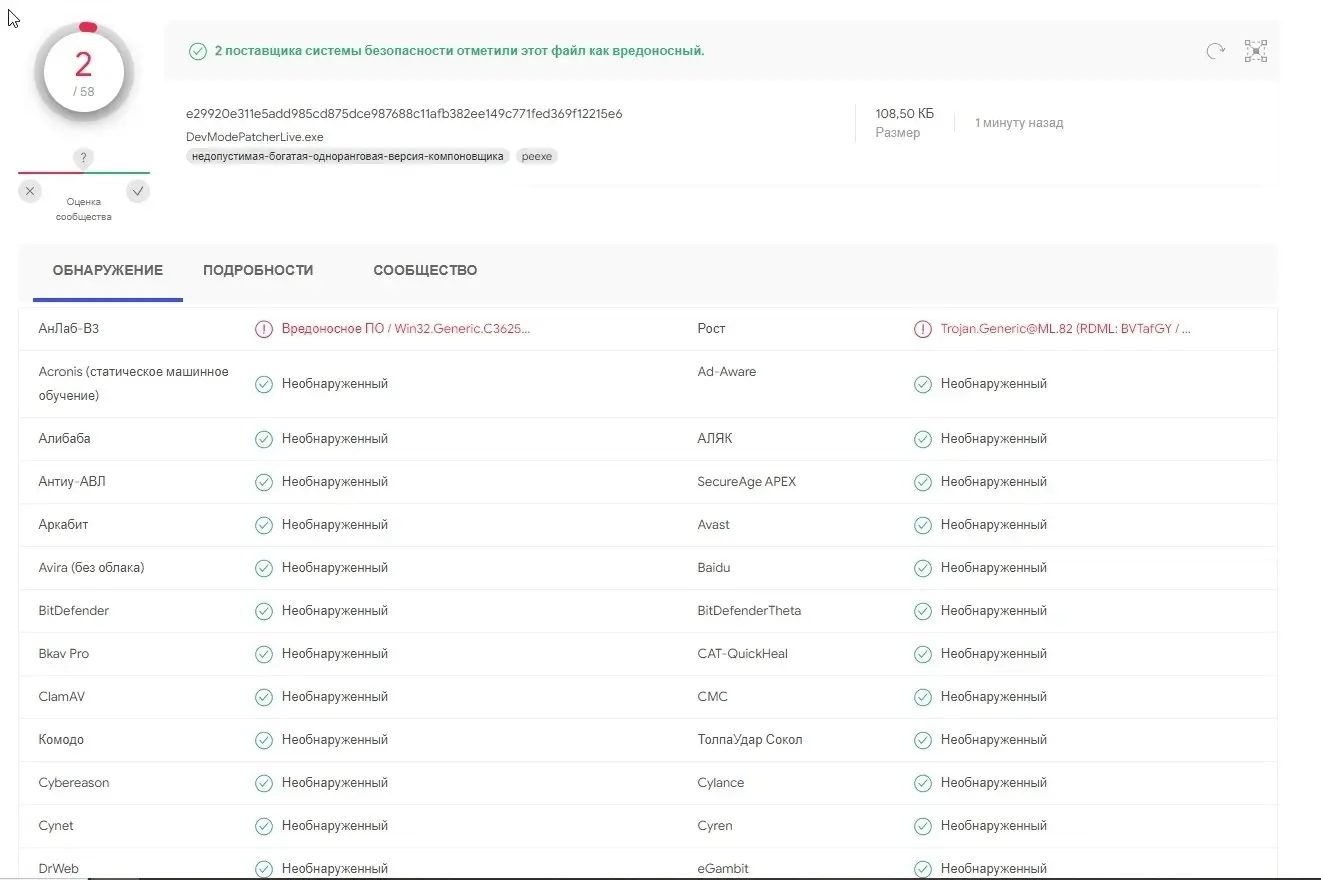Click the banner text about 2 vendors flagging
This screenshot has width=1321, height=880.
pyautogui.click(x=460, y=51)
